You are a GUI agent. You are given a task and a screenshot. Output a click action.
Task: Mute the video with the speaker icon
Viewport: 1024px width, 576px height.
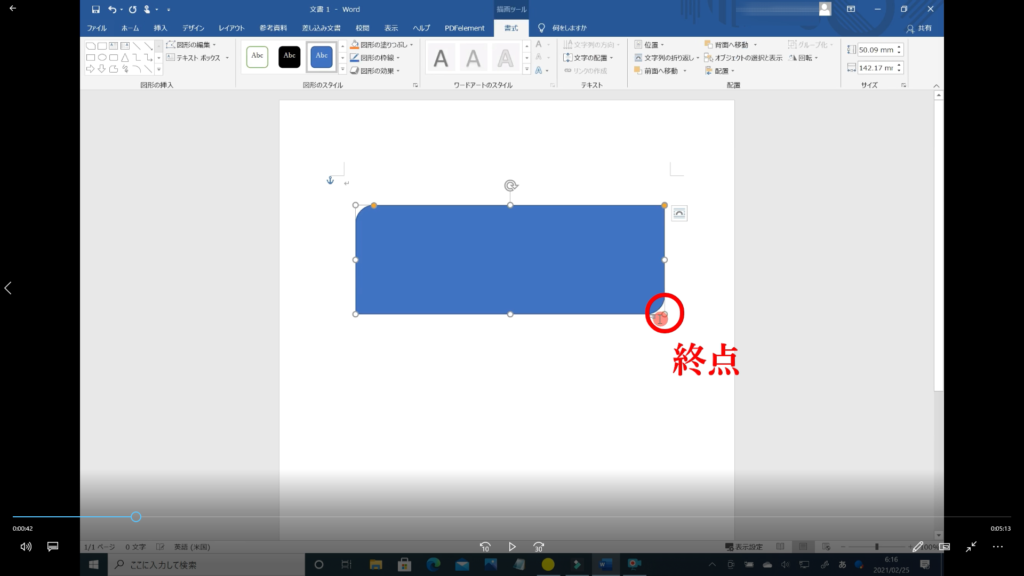point(26,547)
